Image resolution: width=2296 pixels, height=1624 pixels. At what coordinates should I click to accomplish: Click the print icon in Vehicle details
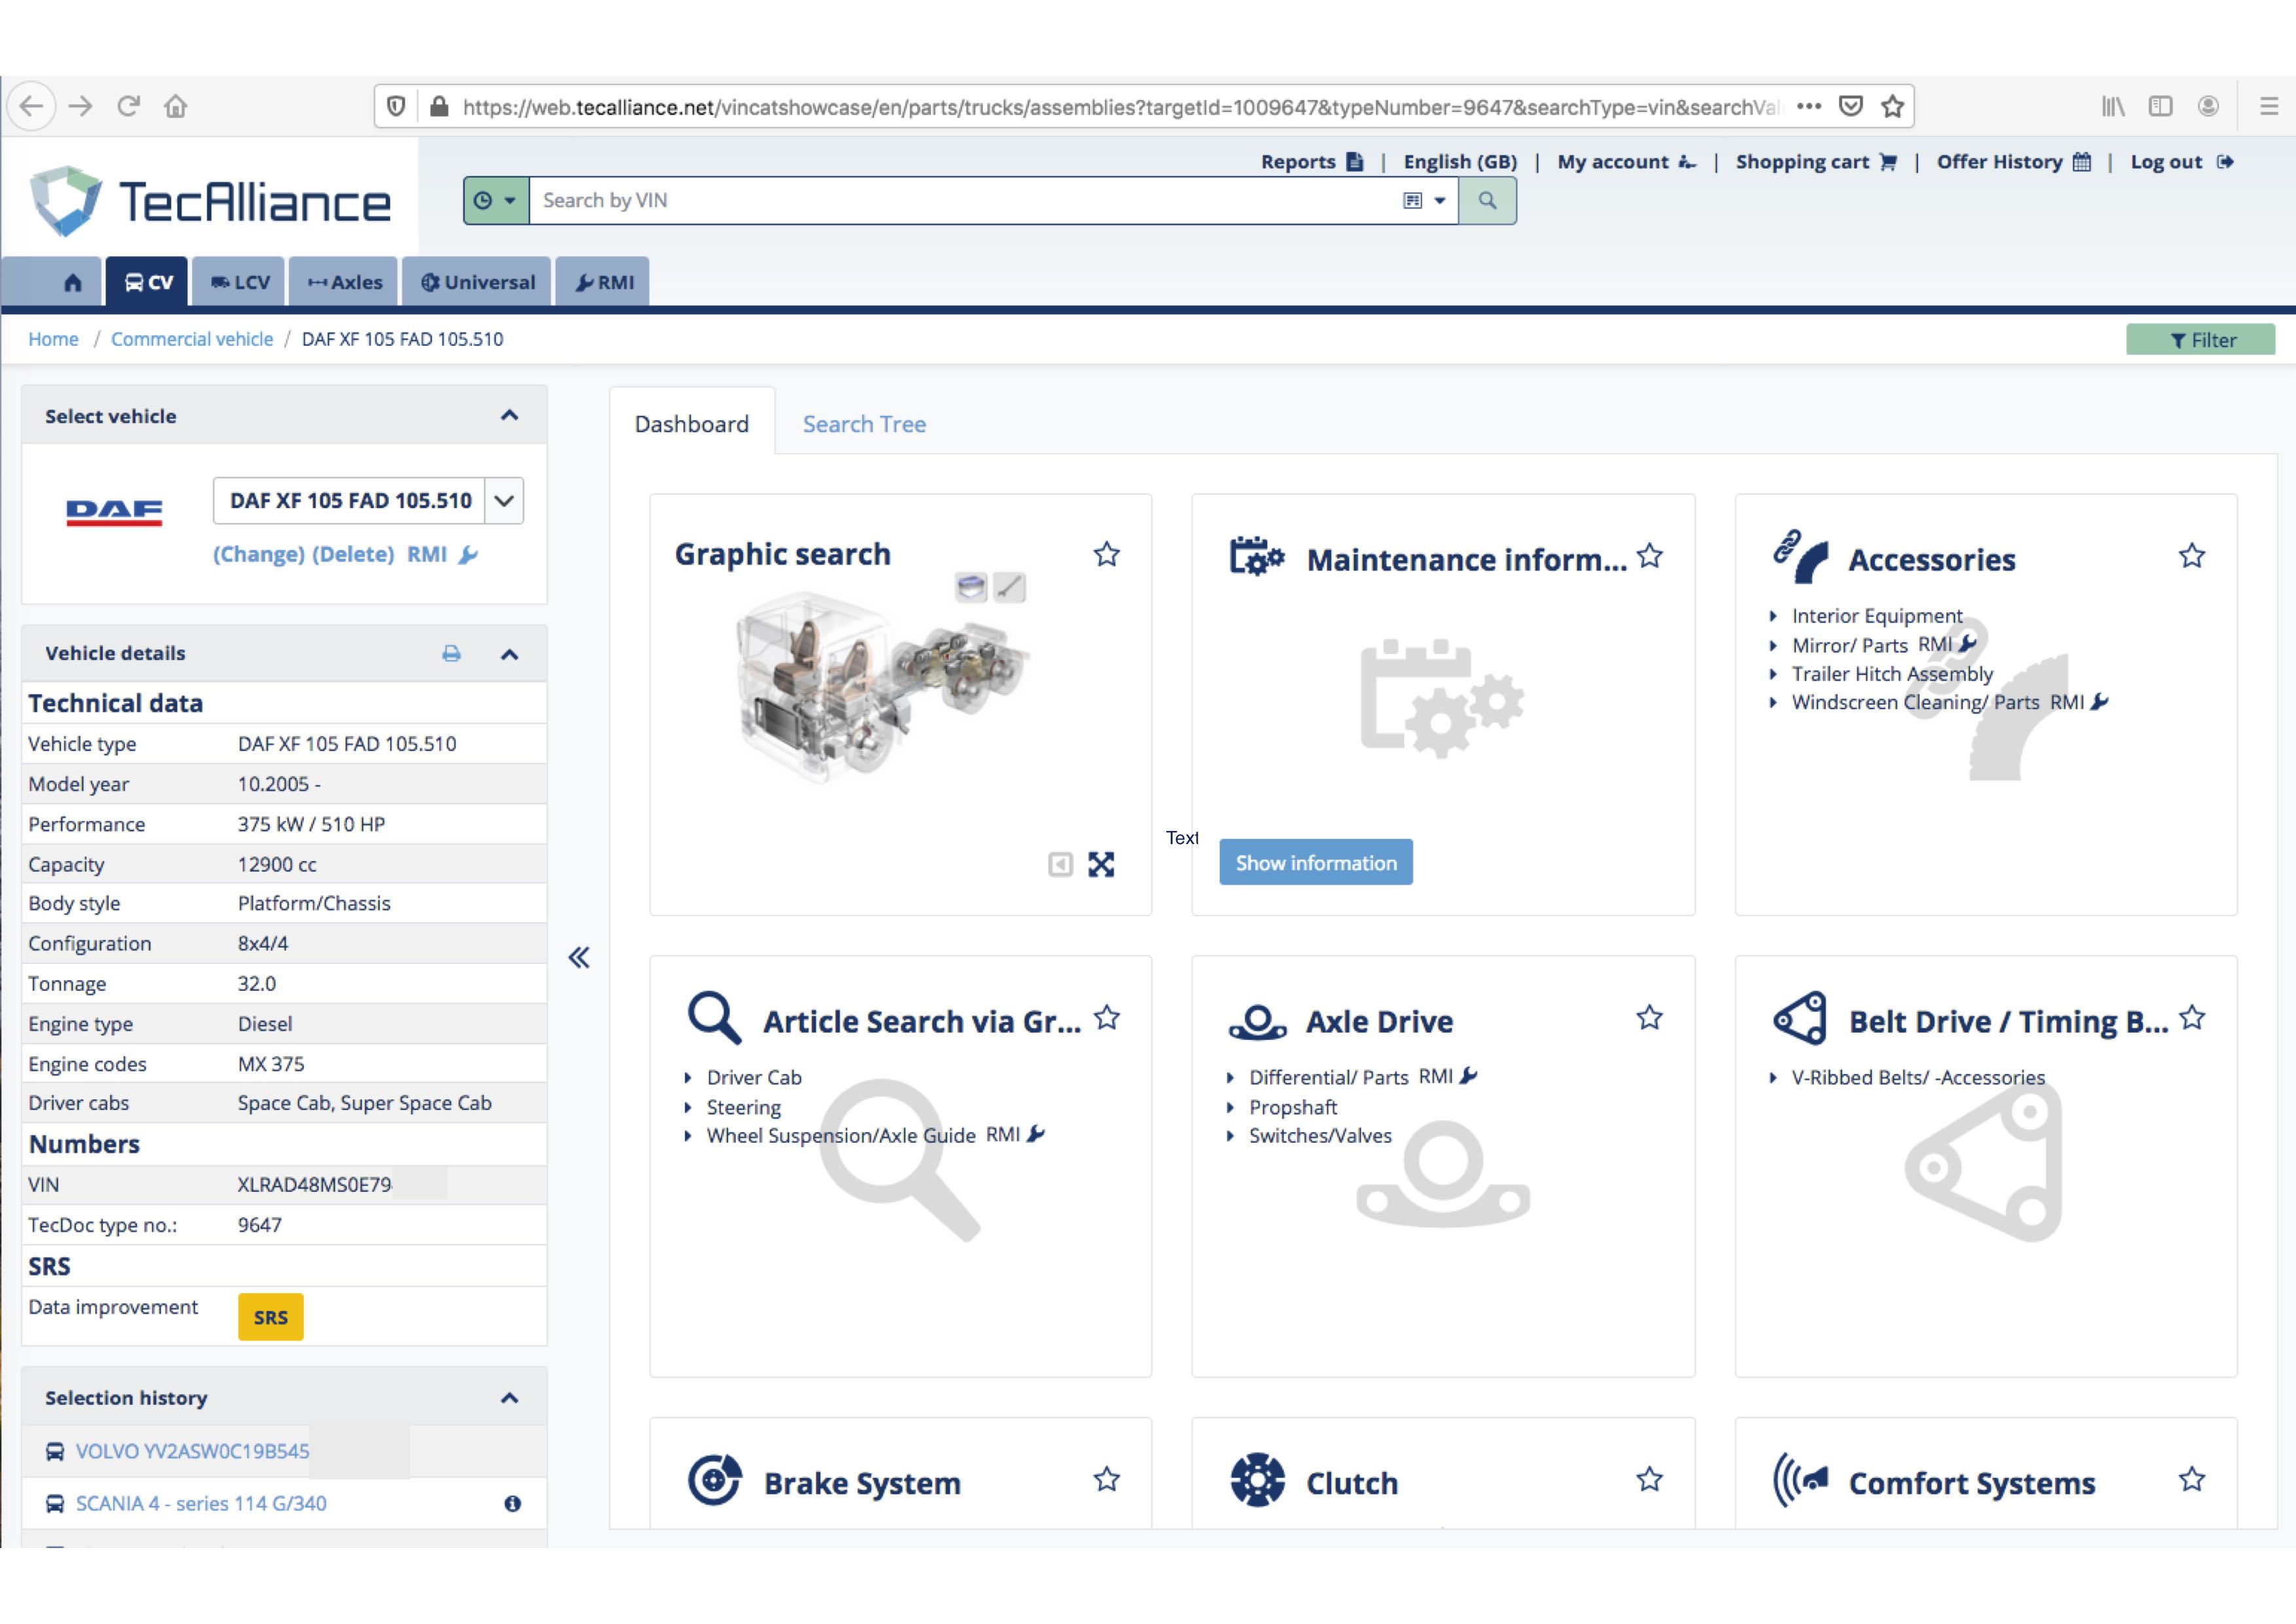pos(451,653)
